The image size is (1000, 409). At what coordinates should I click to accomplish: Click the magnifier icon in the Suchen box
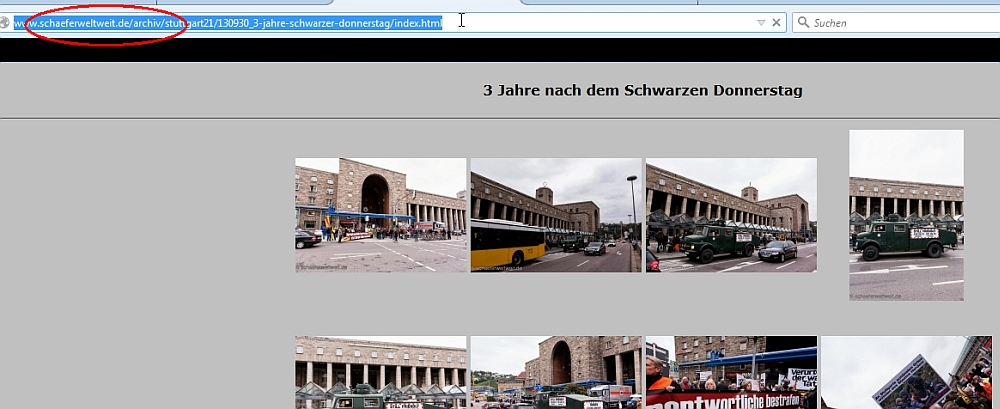(x=803, y=22)
